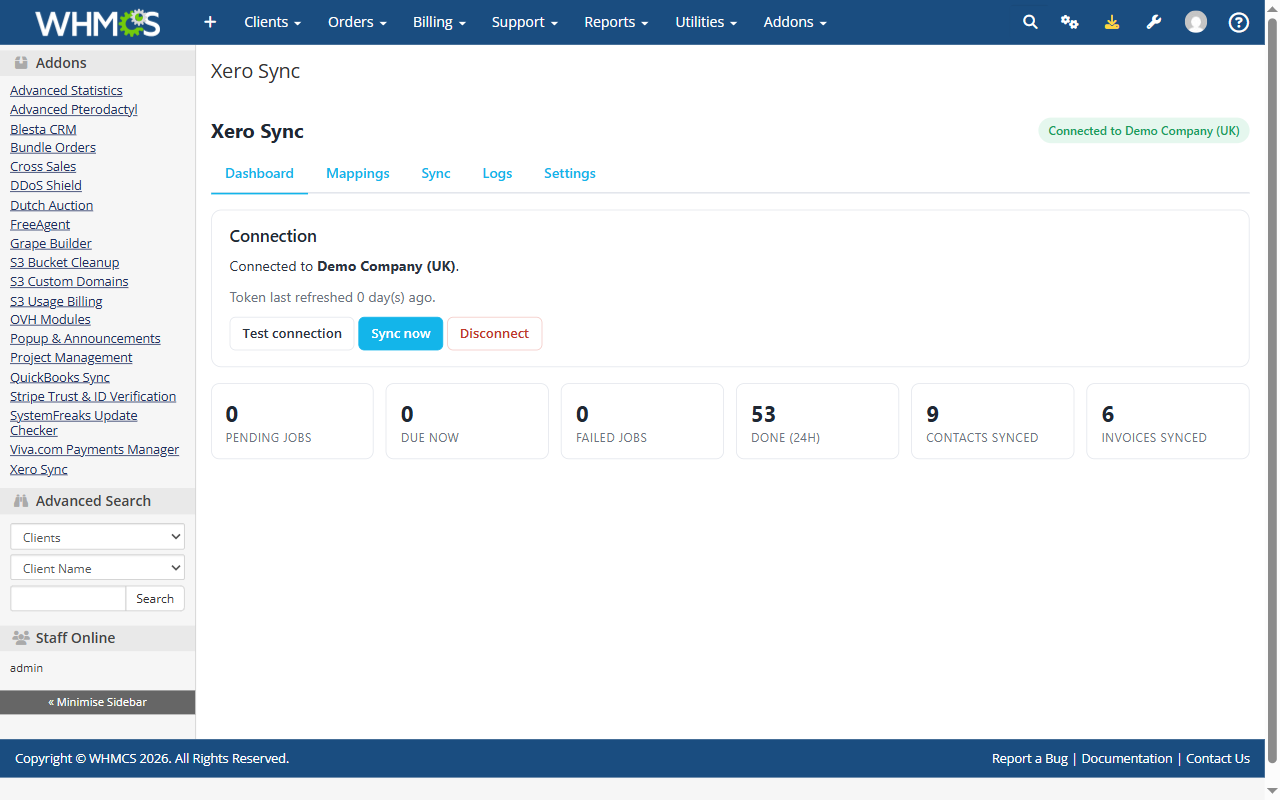Viewport: 1280px width, 800px height.
Task: Open the Clients search type dropdown
Action: (x=97, y=537)
